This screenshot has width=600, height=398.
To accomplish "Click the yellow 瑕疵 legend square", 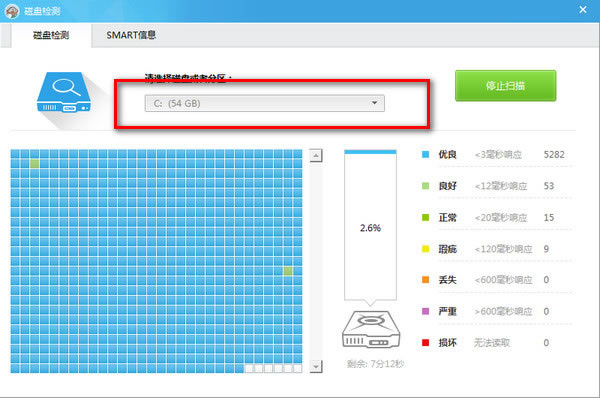I will click(425, 249).
